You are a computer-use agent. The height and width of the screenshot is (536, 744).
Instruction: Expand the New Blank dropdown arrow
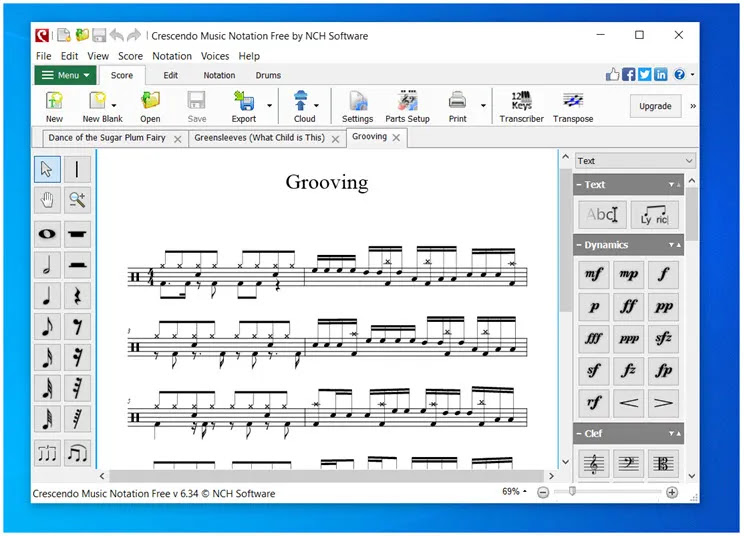[114, 105]
